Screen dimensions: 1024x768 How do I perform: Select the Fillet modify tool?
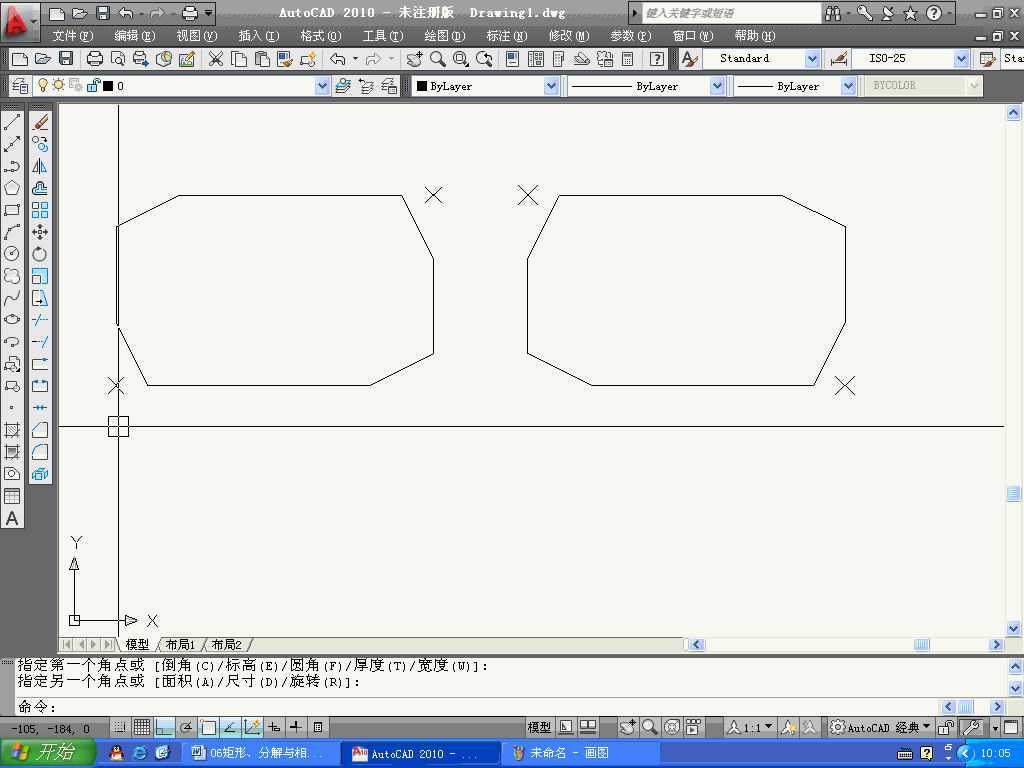click(x=40, y=452)
